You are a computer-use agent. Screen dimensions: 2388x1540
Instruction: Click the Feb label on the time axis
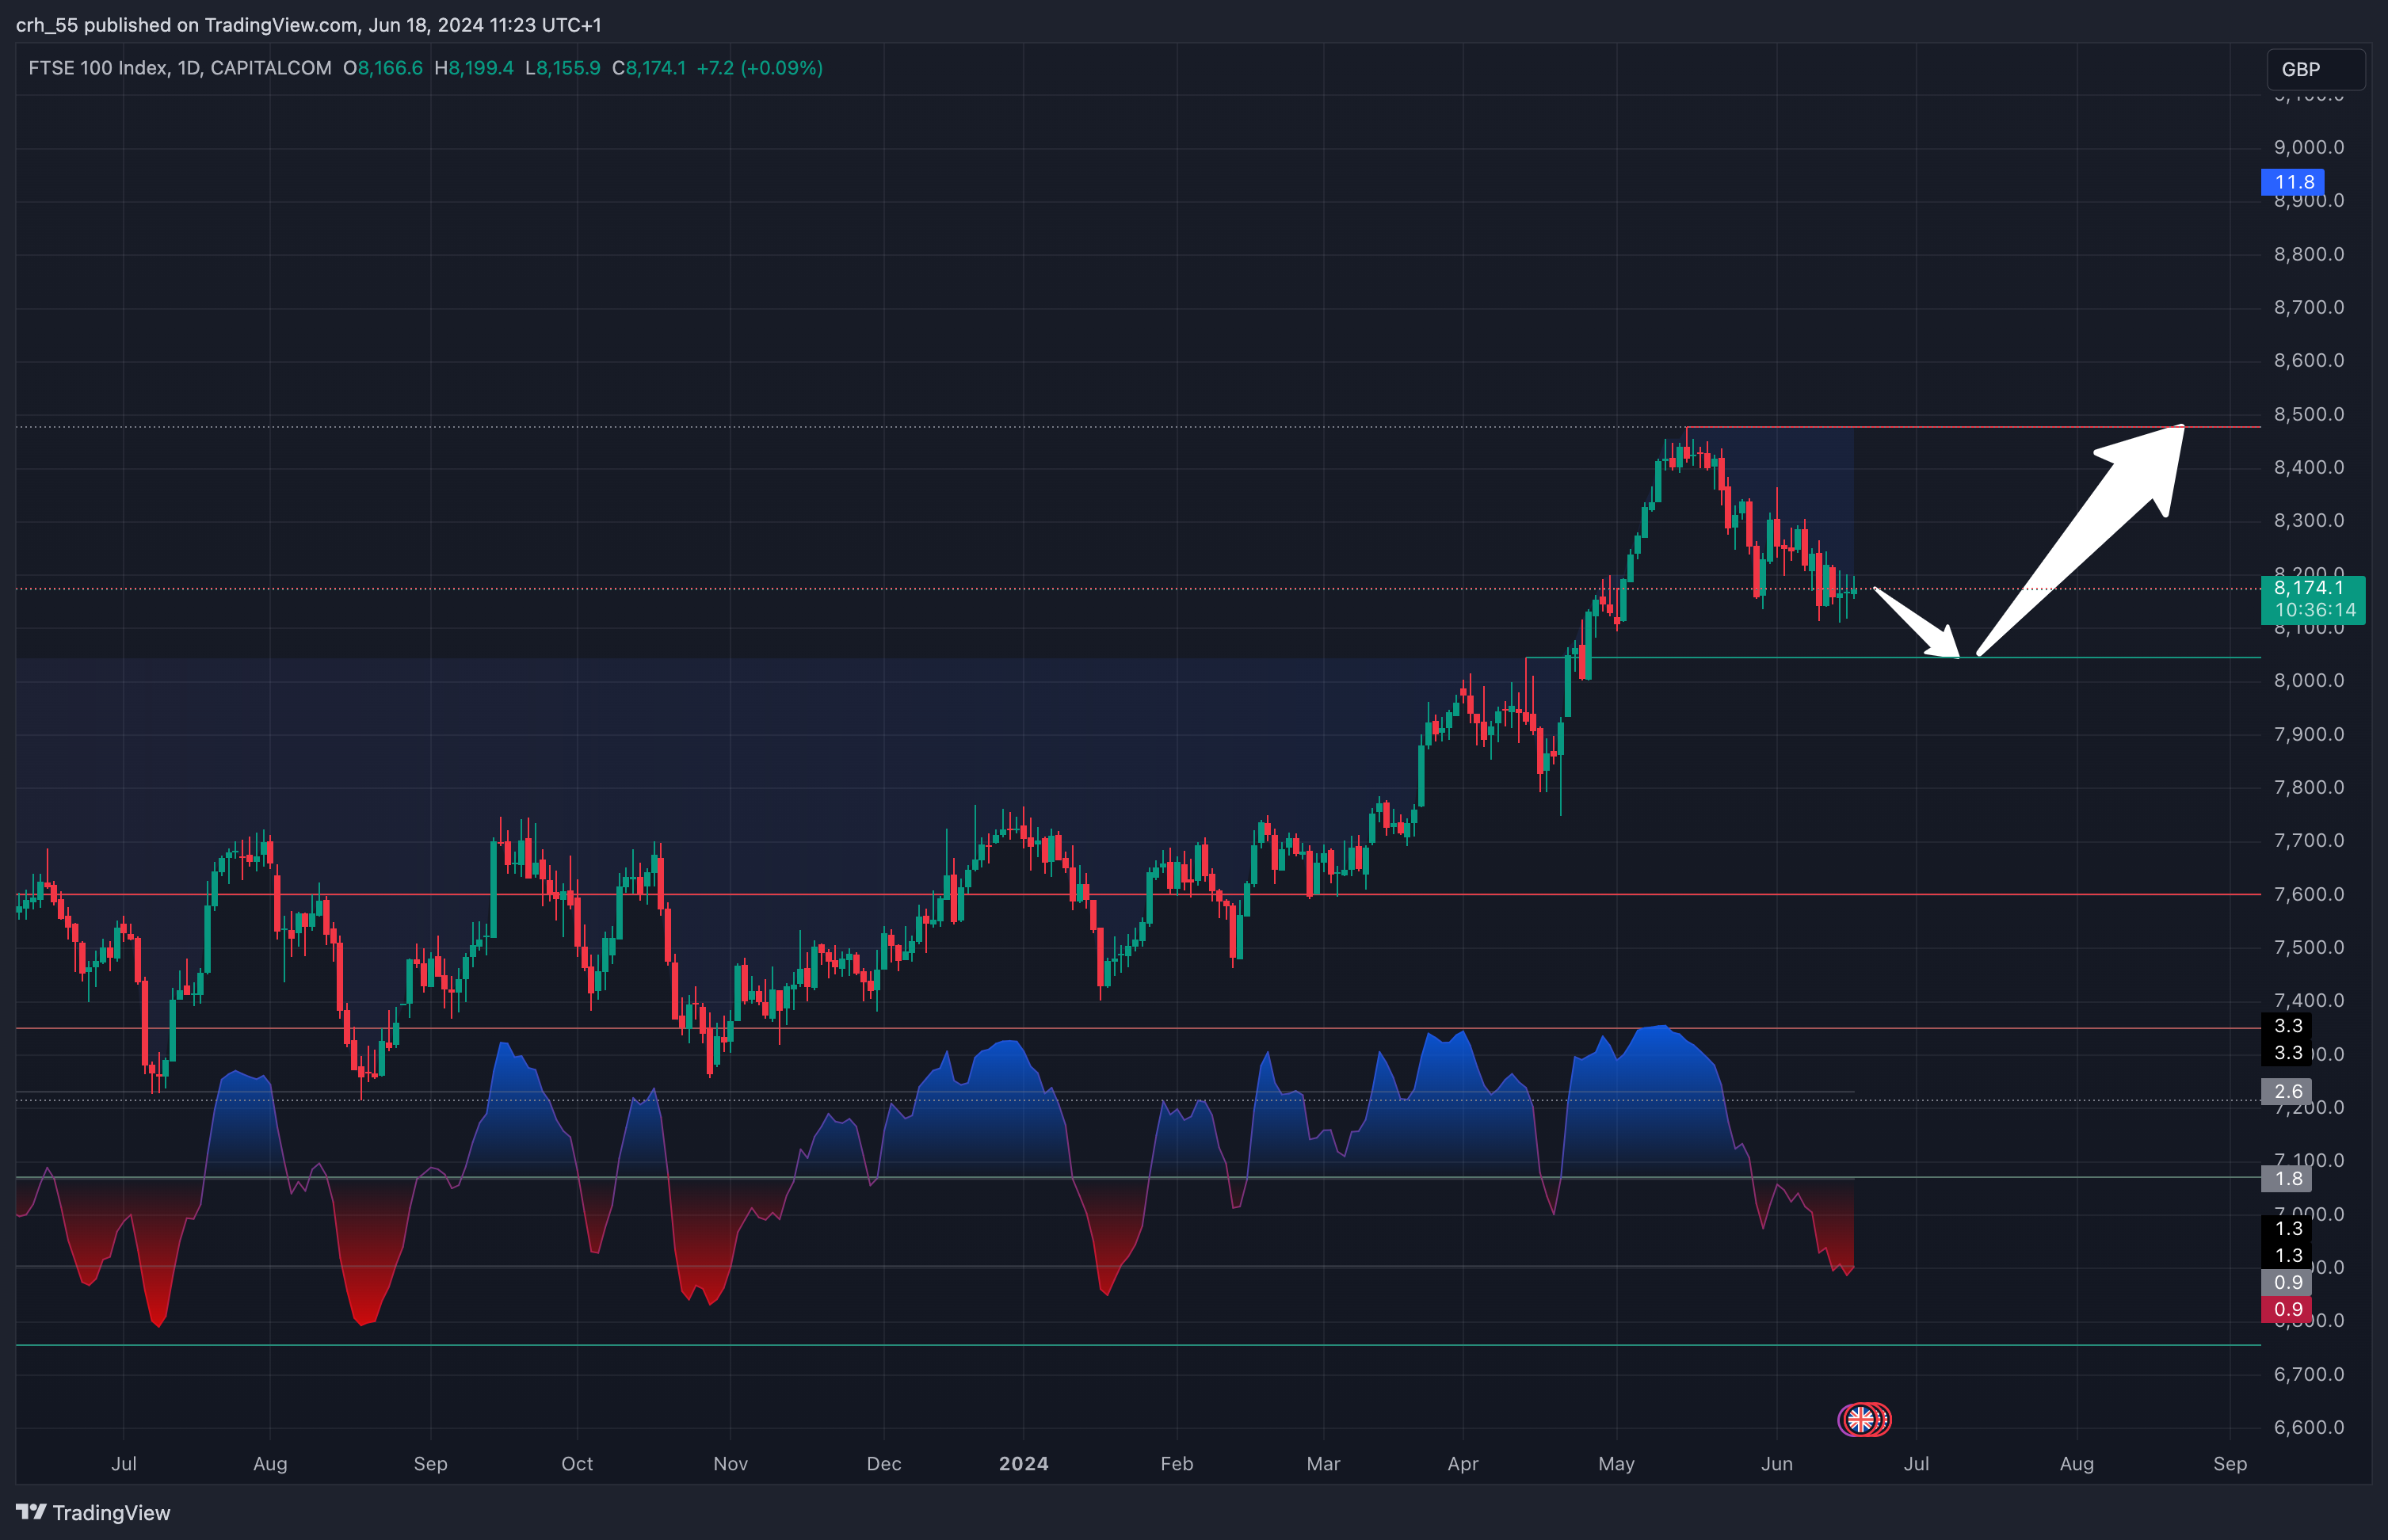click(1177, 1464)
